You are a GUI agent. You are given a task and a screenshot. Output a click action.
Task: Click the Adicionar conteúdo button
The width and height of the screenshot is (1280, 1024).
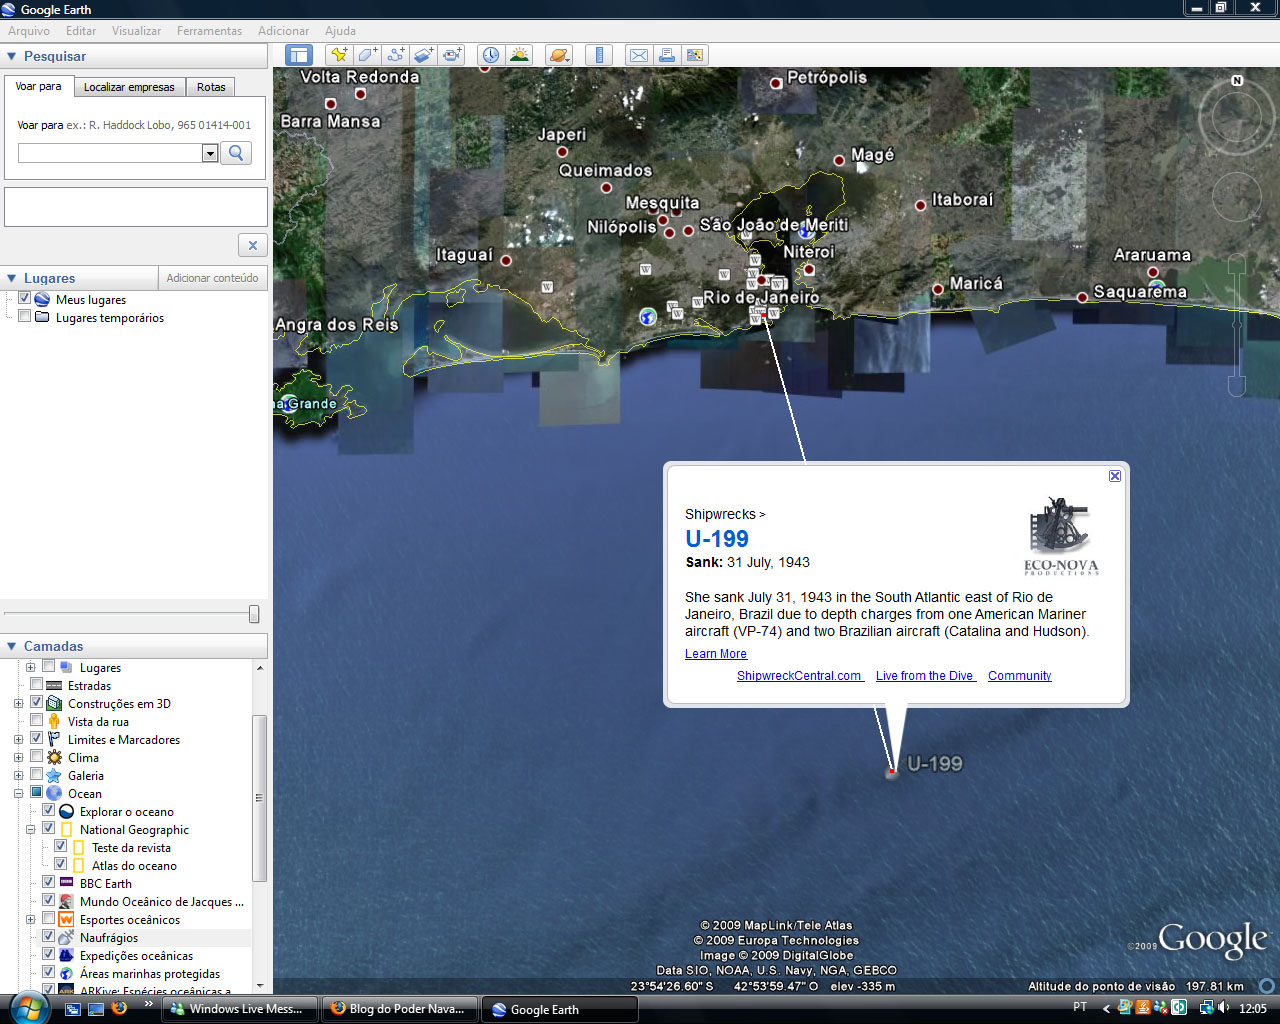click(x=212, y=278)
